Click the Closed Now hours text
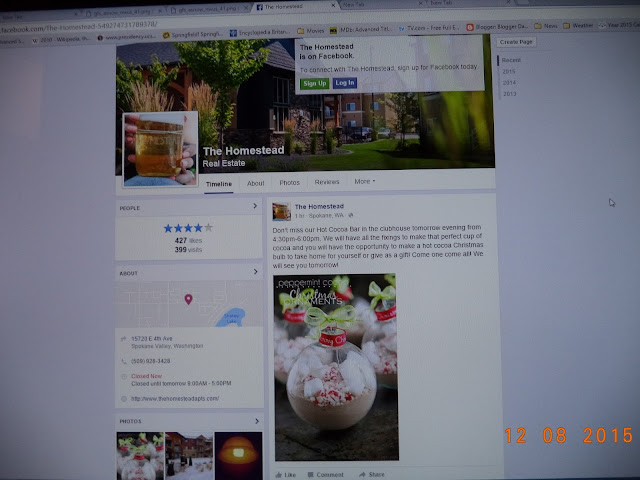Screen dimensions: 640x480 click(x=147, y=376)
